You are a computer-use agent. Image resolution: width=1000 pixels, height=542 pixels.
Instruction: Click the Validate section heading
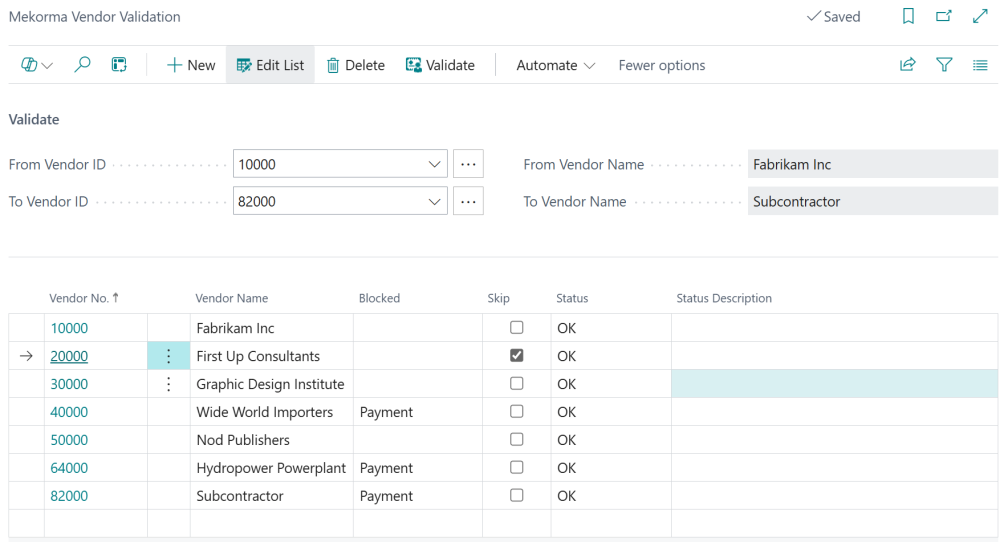[x=34, y=119]
